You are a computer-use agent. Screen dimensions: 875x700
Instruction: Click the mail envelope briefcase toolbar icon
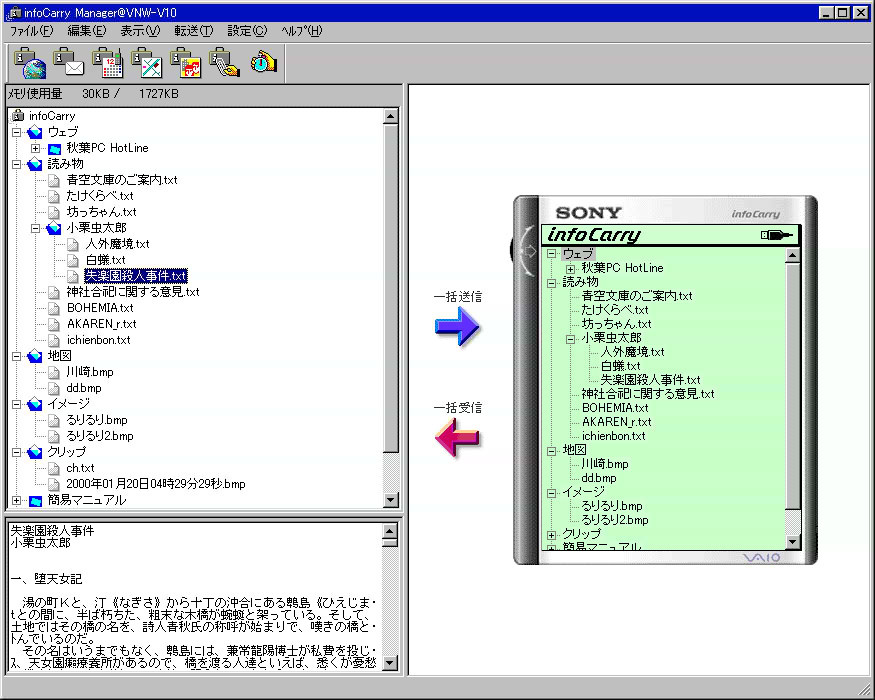click(x=69, y=63)
